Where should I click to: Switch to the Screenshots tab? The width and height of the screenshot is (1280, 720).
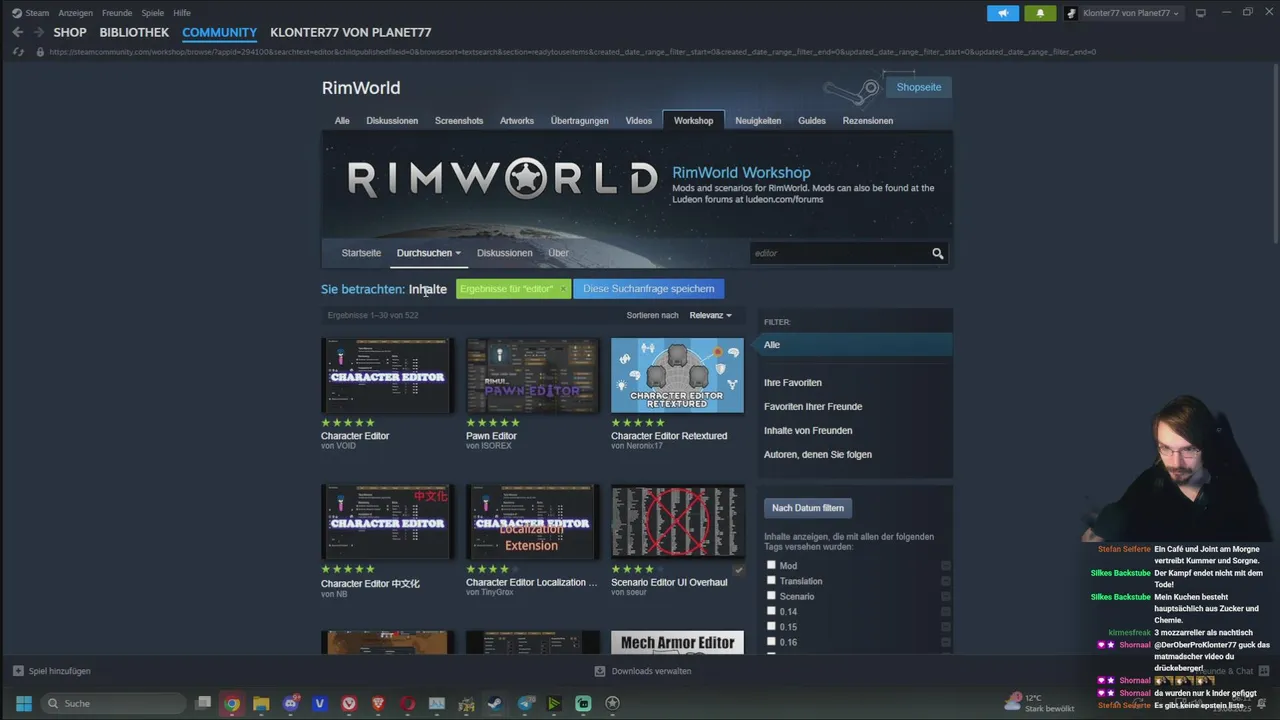459,120
